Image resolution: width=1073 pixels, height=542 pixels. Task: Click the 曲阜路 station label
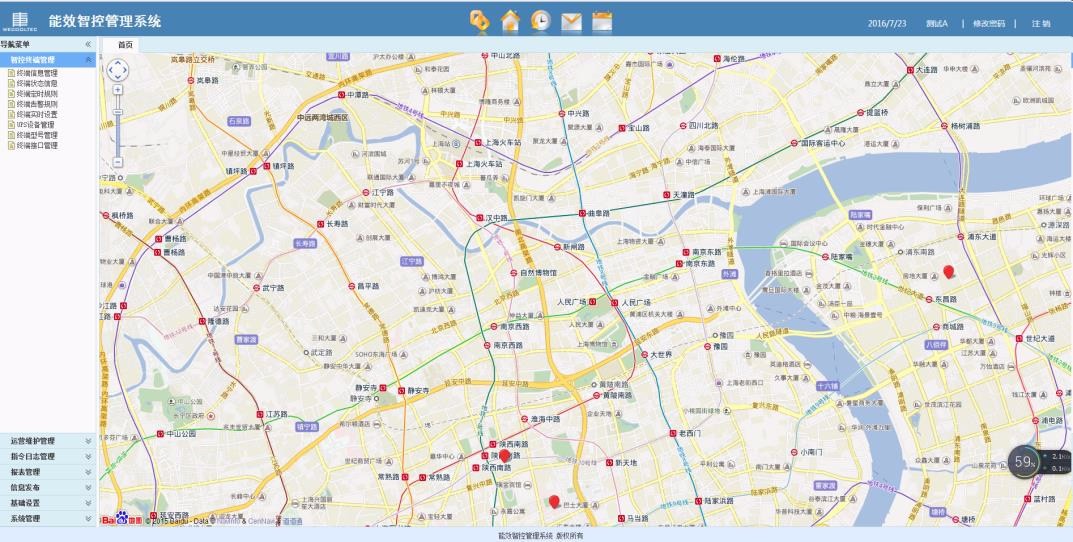point(599,214)
